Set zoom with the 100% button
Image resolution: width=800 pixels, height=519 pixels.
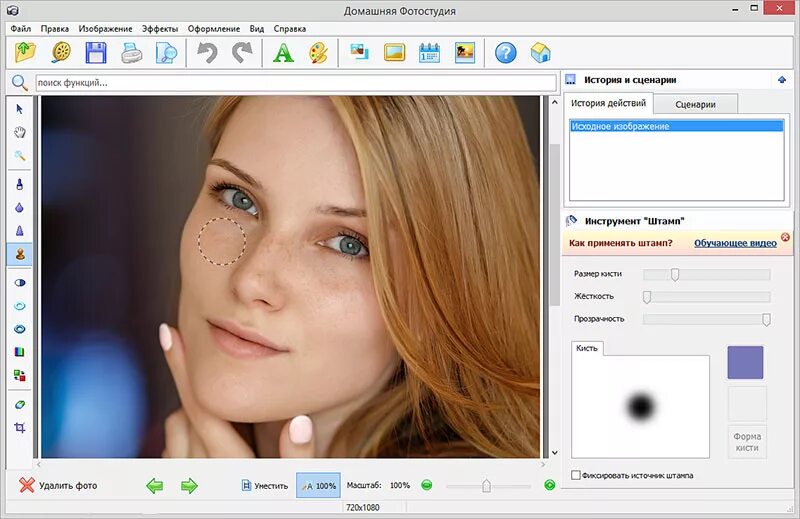coord(318,486)
